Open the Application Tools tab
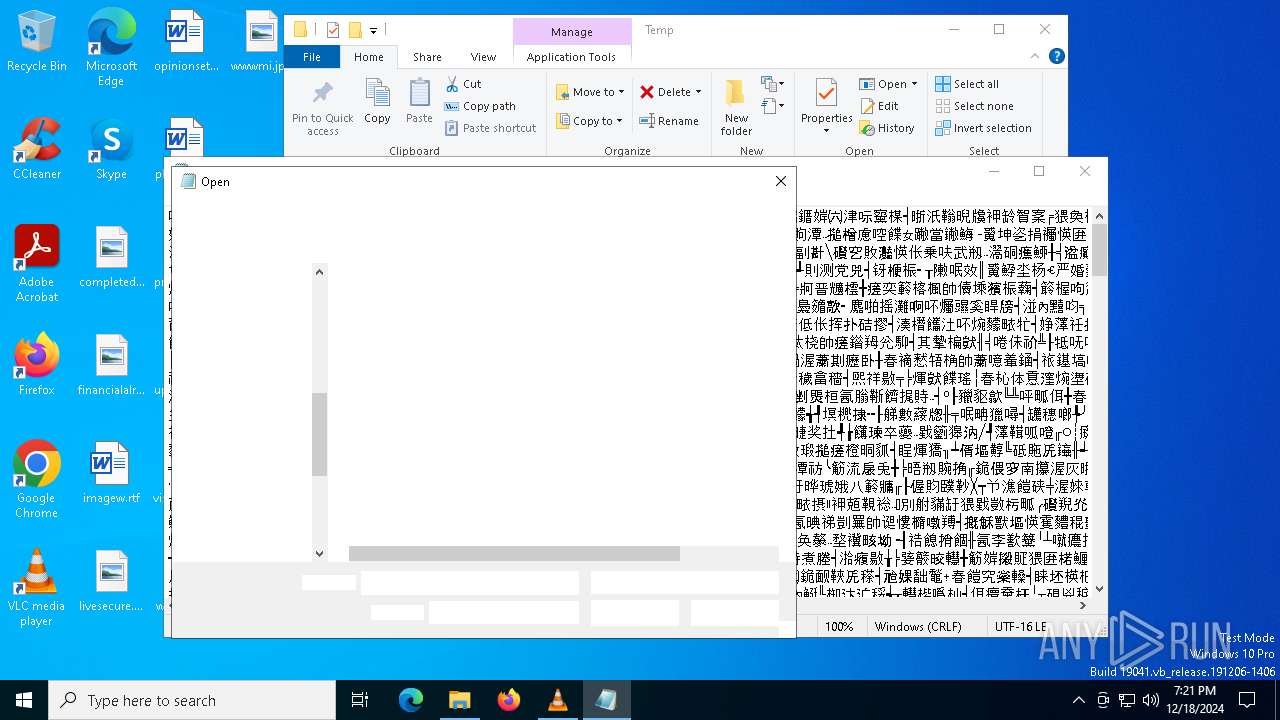 (571, 57)
